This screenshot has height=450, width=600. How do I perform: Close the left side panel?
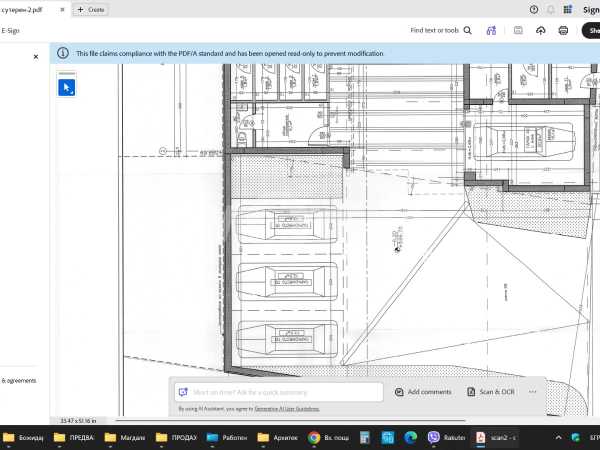[36, 57]
